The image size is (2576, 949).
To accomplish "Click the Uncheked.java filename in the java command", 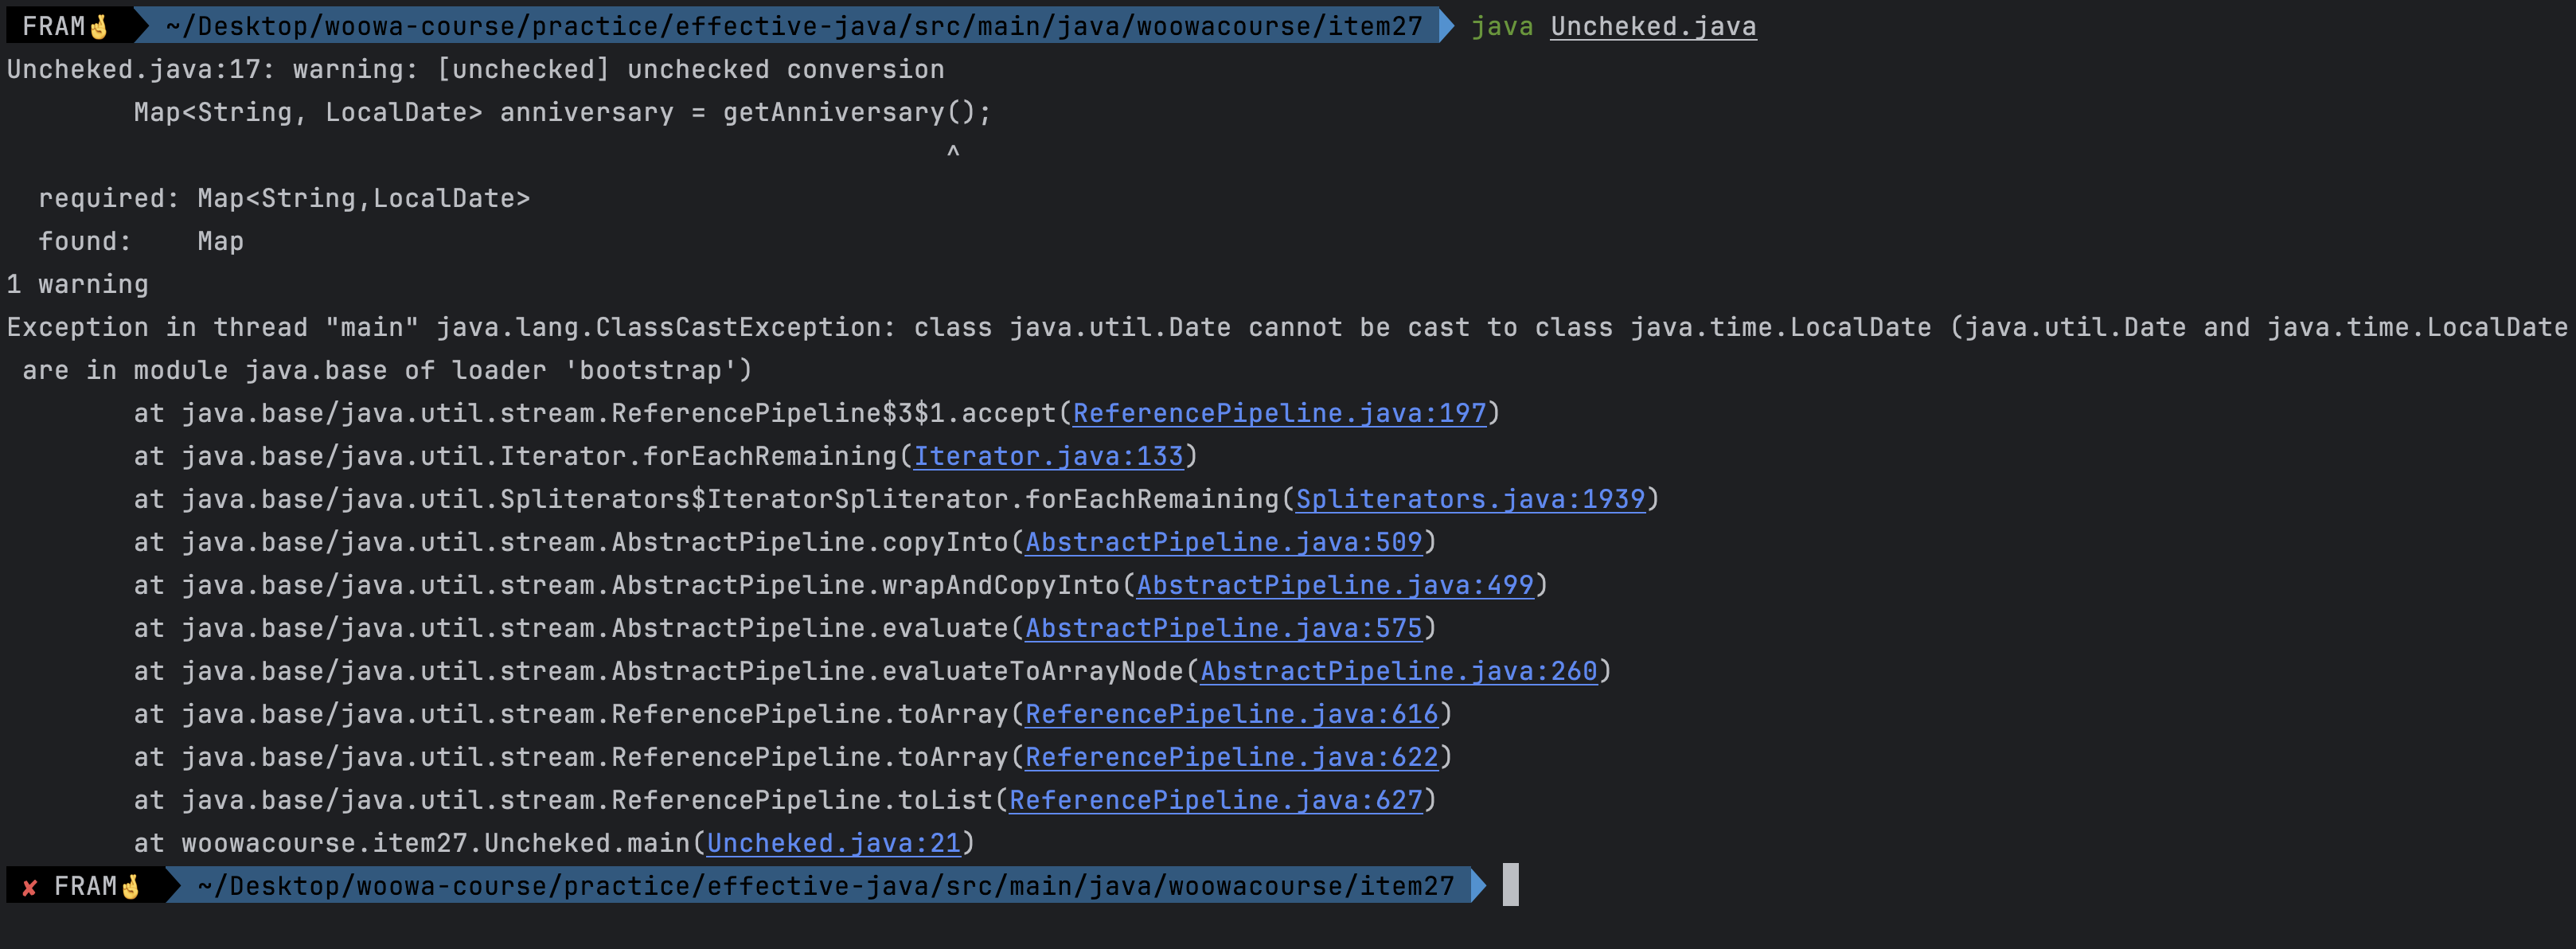I will [1653, 26].
